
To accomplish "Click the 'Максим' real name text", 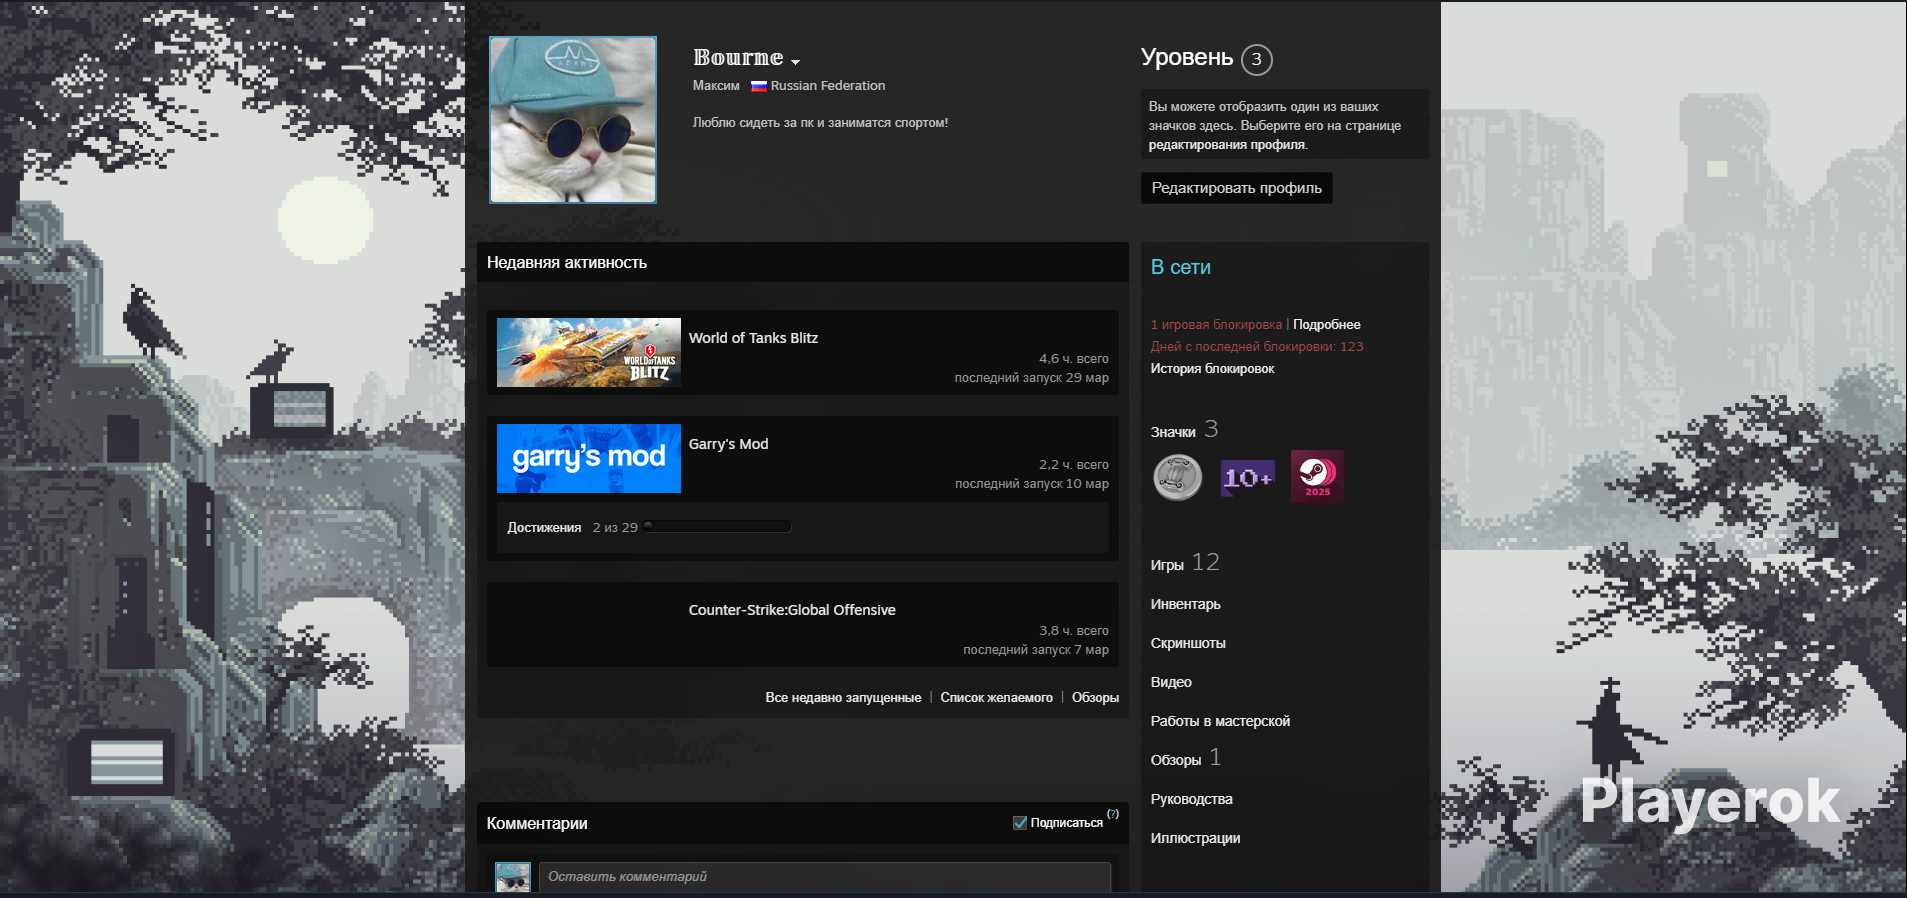I will coord(716,86).
